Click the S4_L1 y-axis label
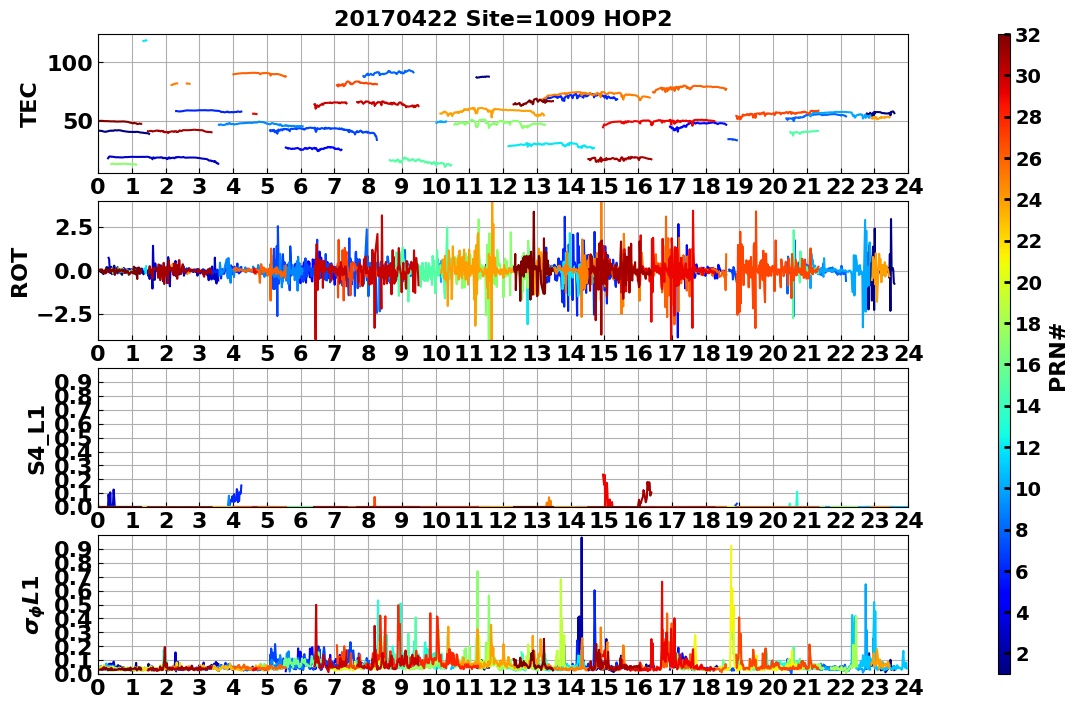The image size is (1077, 709). [36, 440]
